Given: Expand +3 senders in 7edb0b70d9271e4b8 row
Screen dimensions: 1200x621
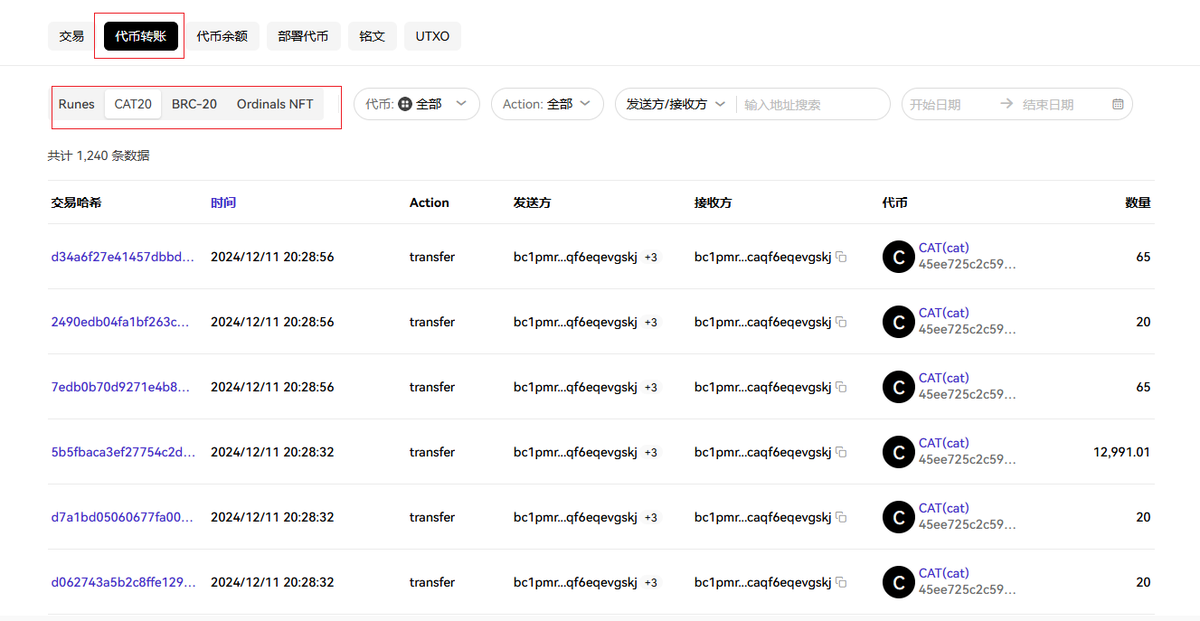Looking at the screenshot, I should 651,387.
